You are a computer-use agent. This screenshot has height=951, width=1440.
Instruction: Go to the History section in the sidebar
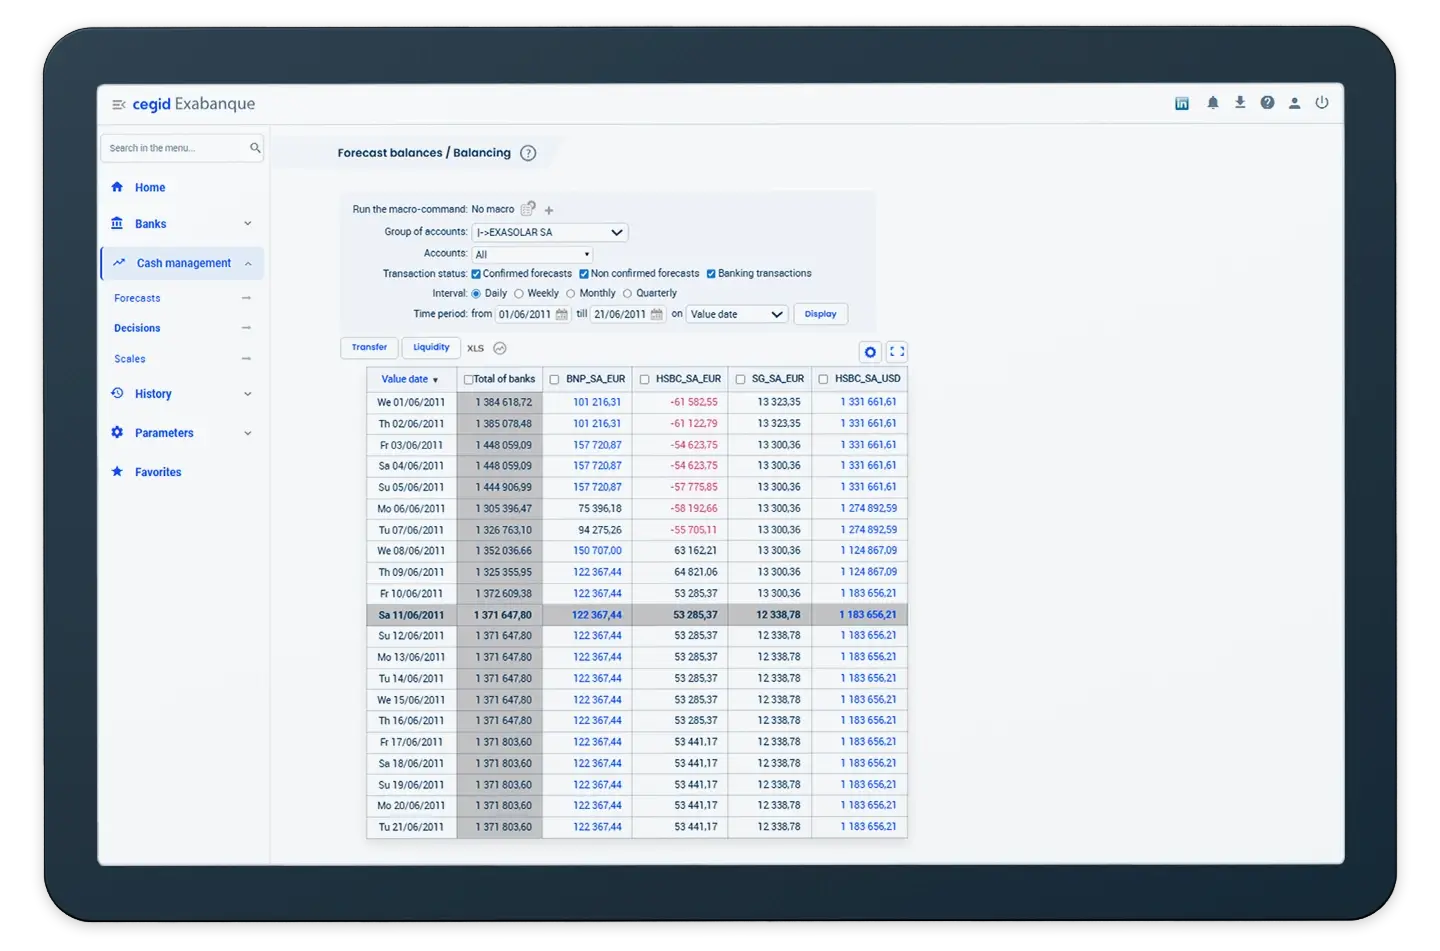pos(153,393)
